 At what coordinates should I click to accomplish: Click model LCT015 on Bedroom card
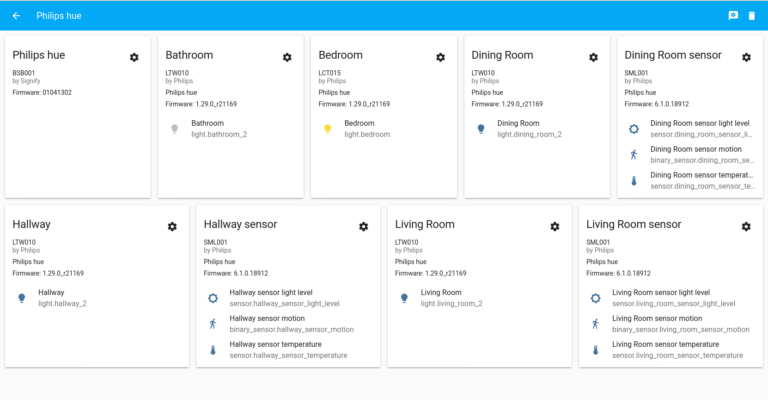[x=330, y=73]
